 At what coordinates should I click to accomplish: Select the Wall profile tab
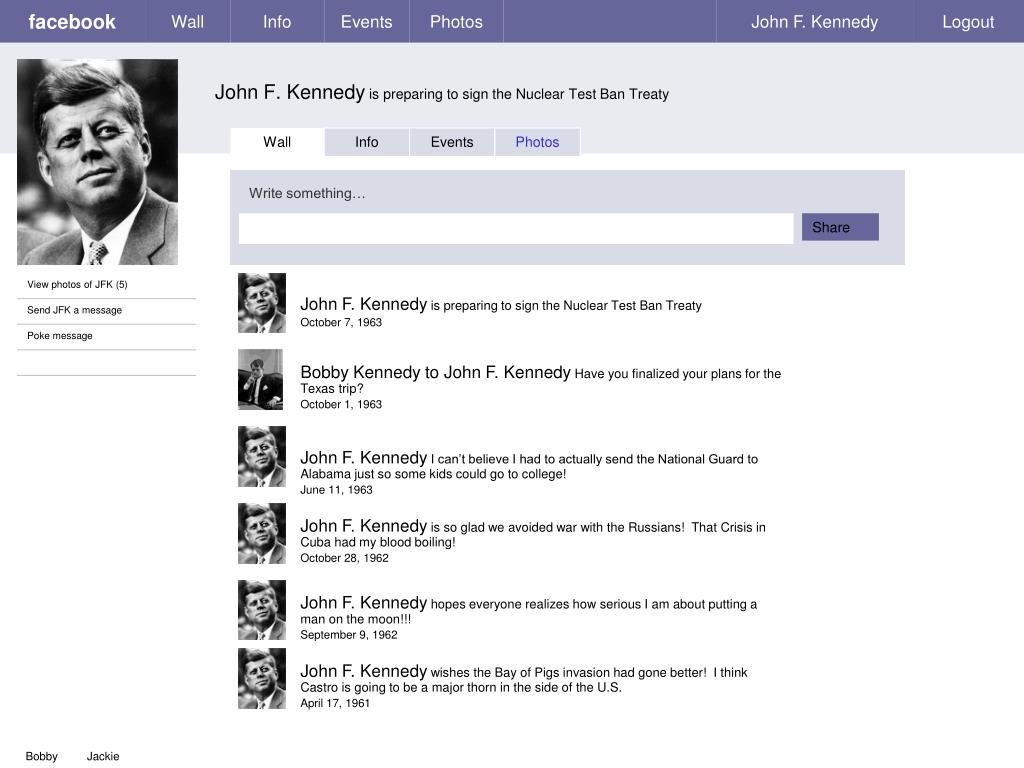click(x=277, y=142)
